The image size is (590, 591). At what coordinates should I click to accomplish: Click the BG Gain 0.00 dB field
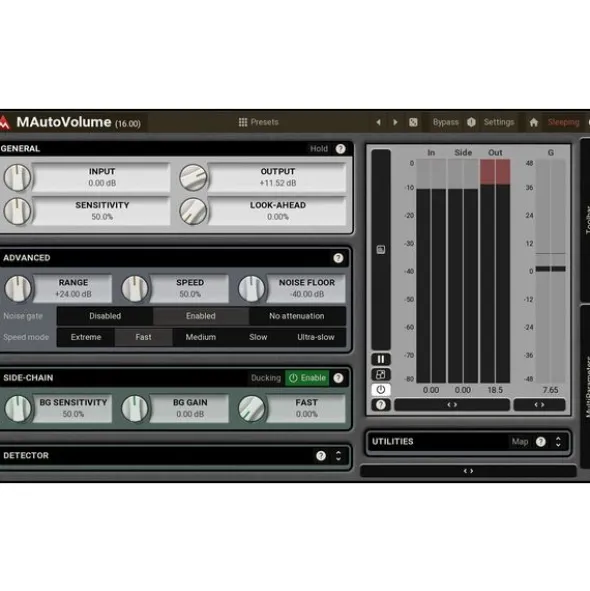click(190, 409)
